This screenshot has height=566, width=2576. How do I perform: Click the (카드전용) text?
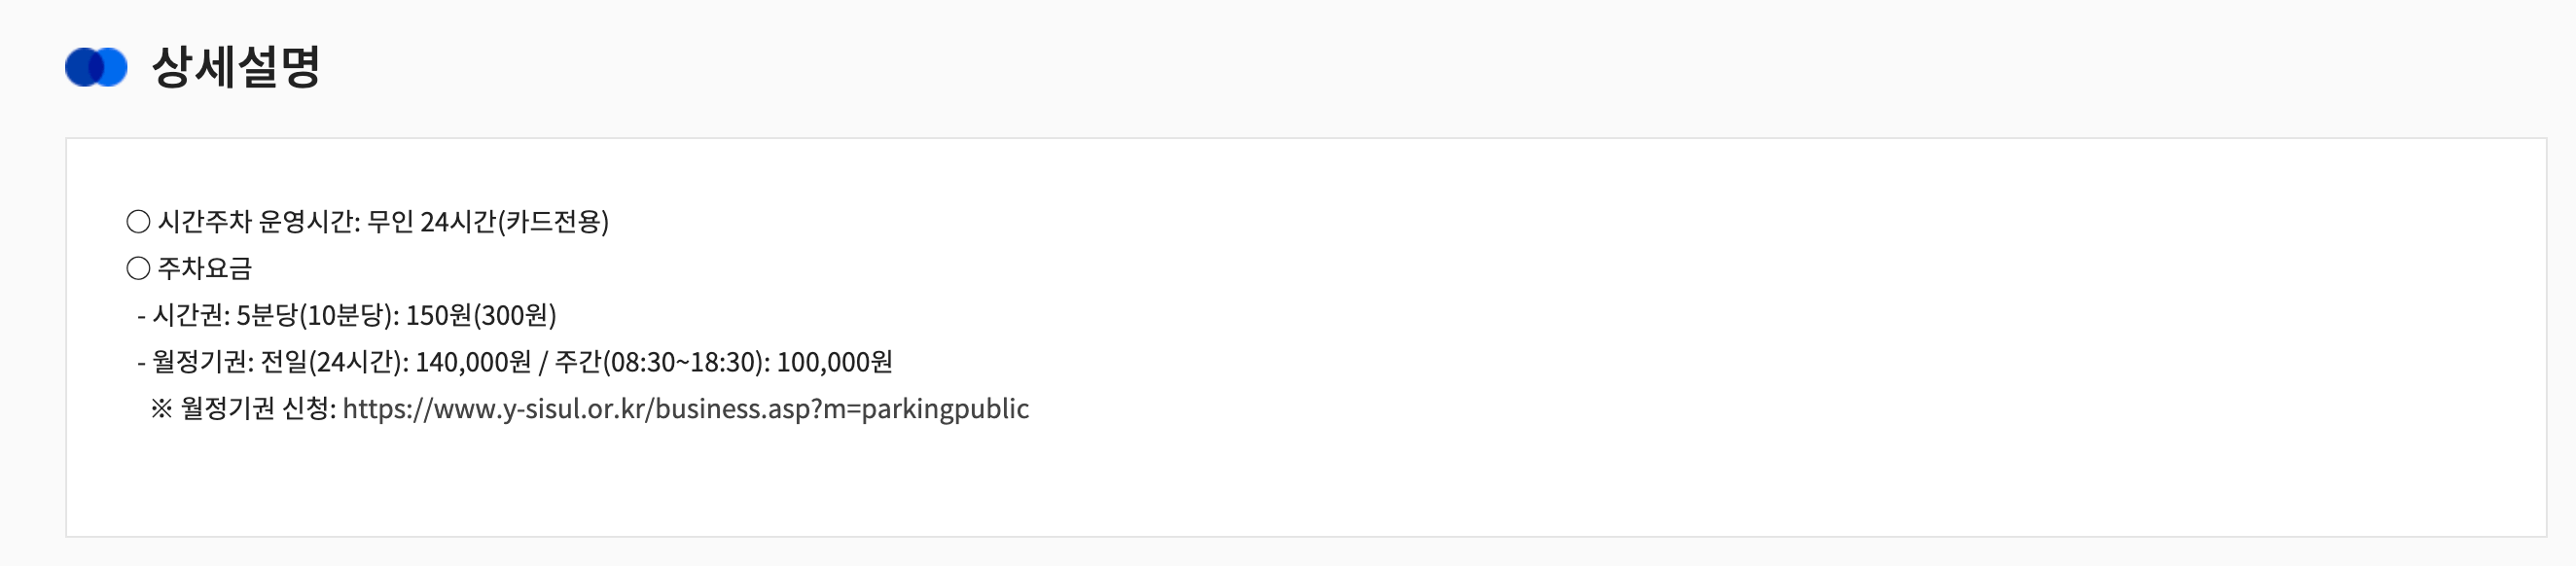[553, 221]
